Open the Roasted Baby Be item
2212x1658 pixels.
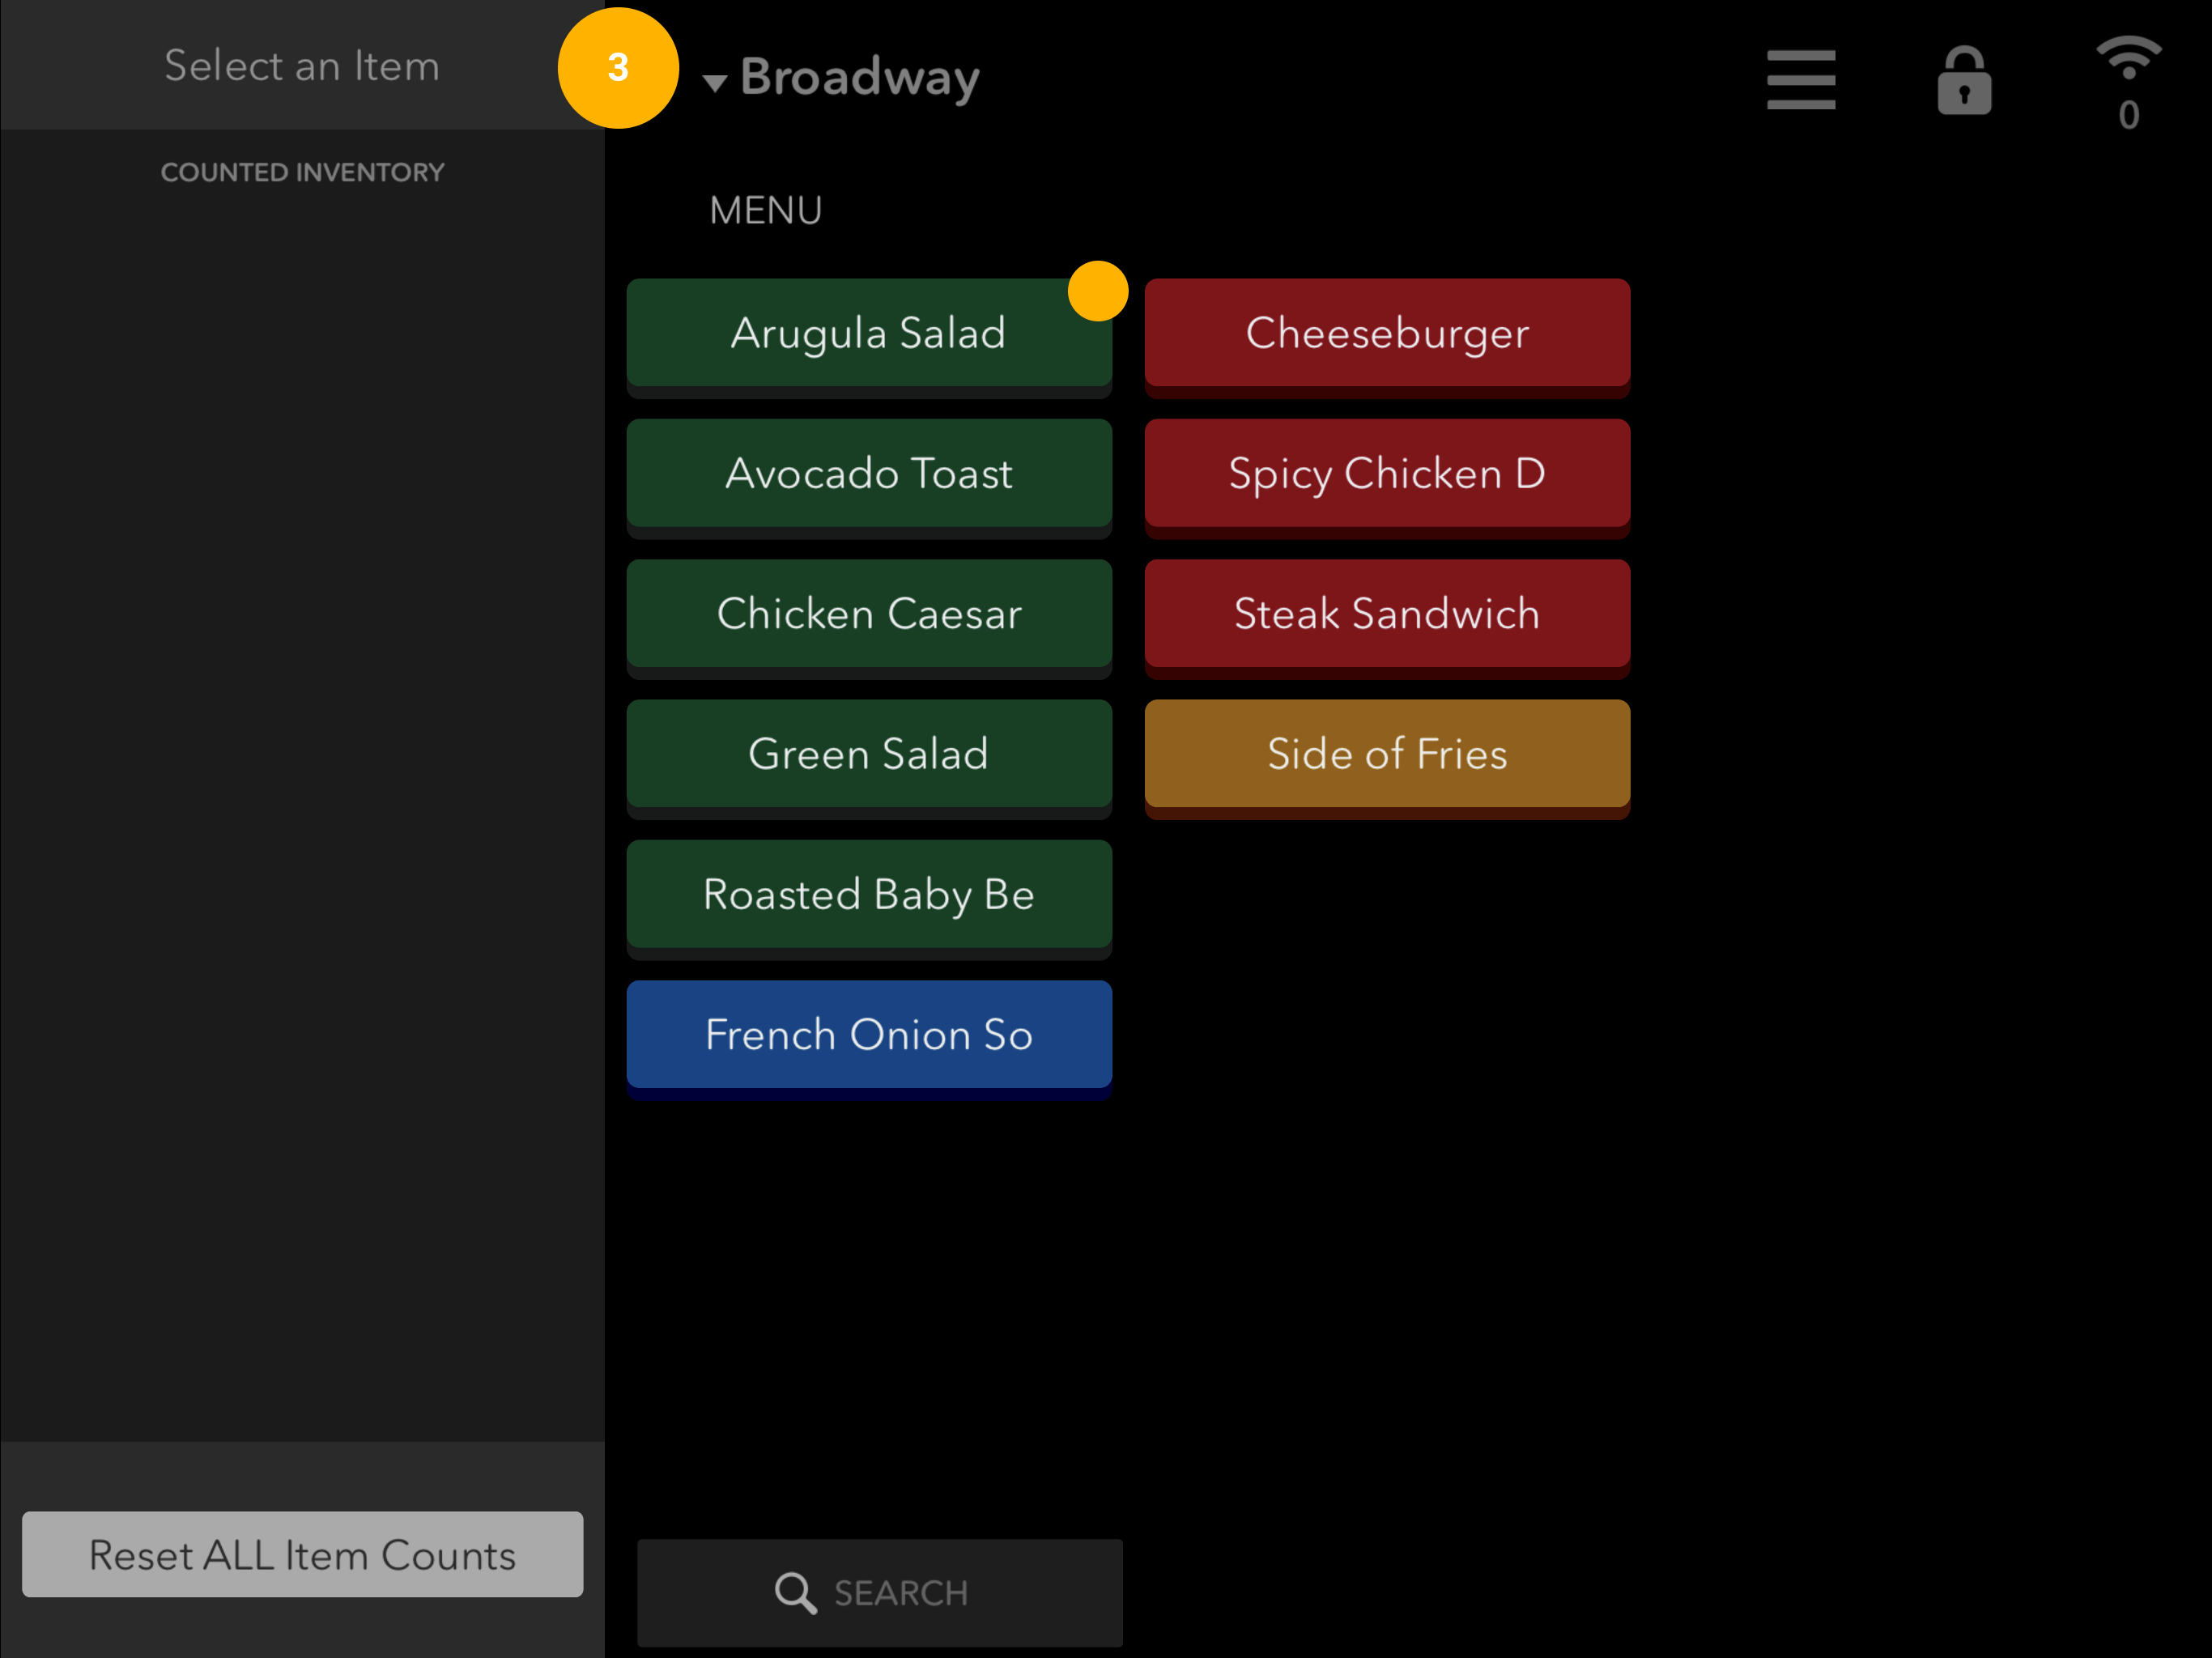coord(869,895)
